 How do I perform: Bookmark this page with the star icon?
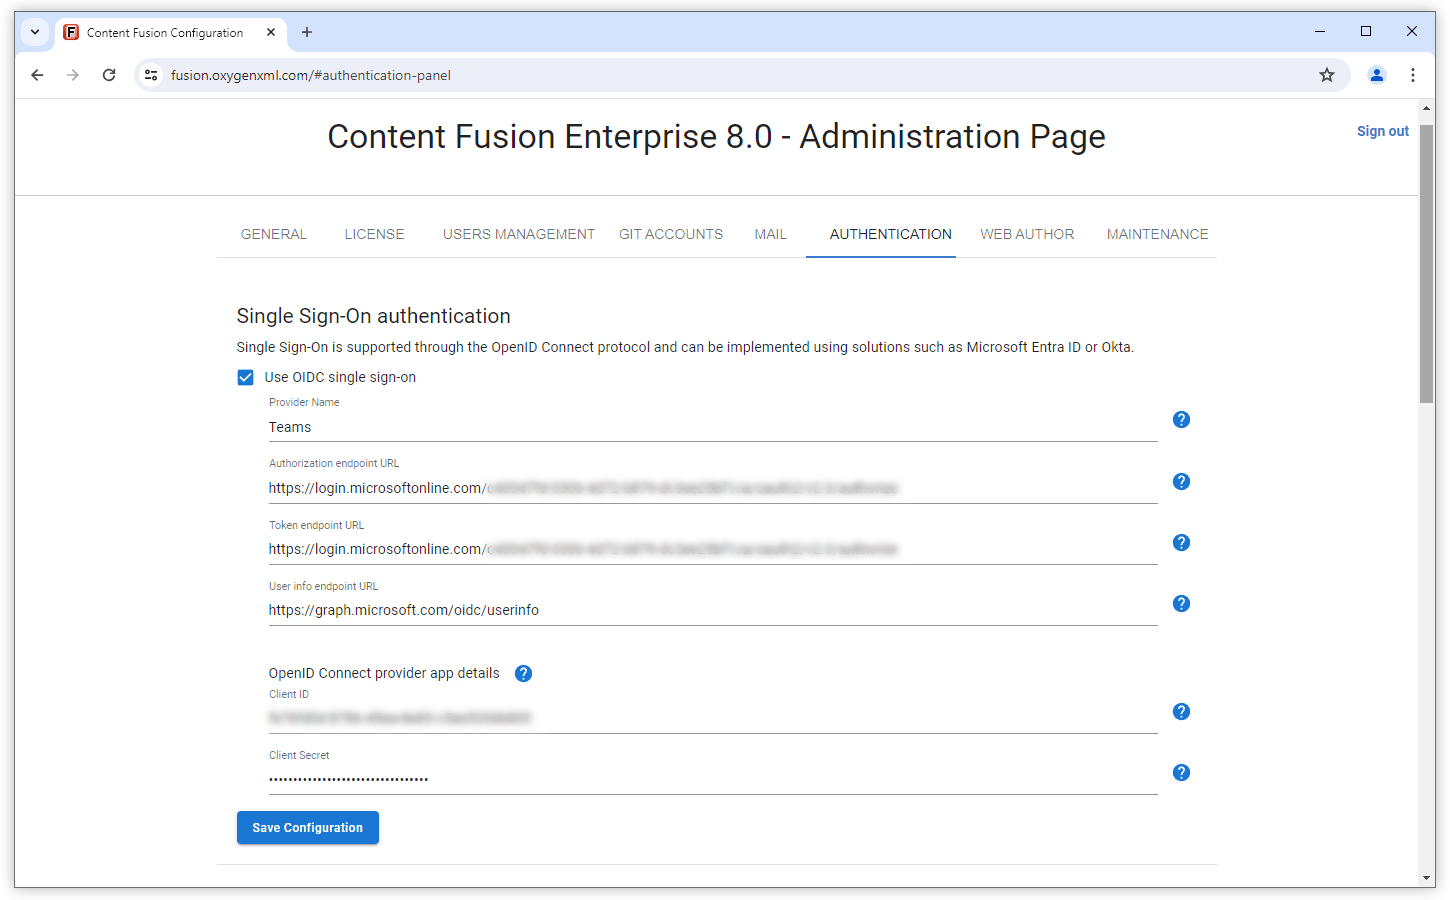point(1327,75)
